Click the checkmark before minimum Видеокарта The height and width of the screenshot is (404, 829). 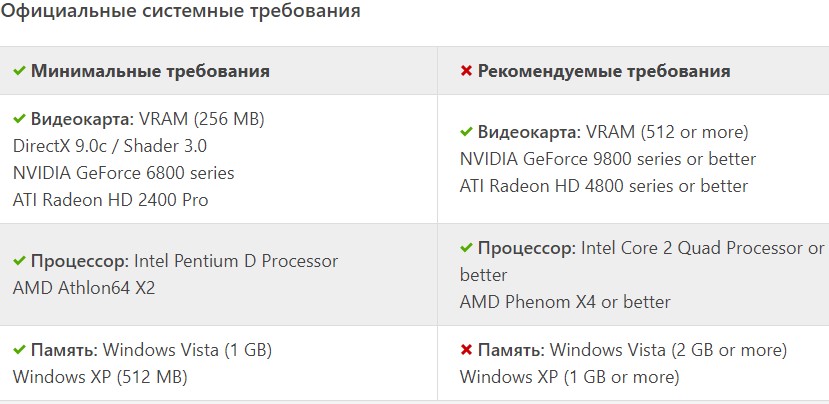point(20,119)
